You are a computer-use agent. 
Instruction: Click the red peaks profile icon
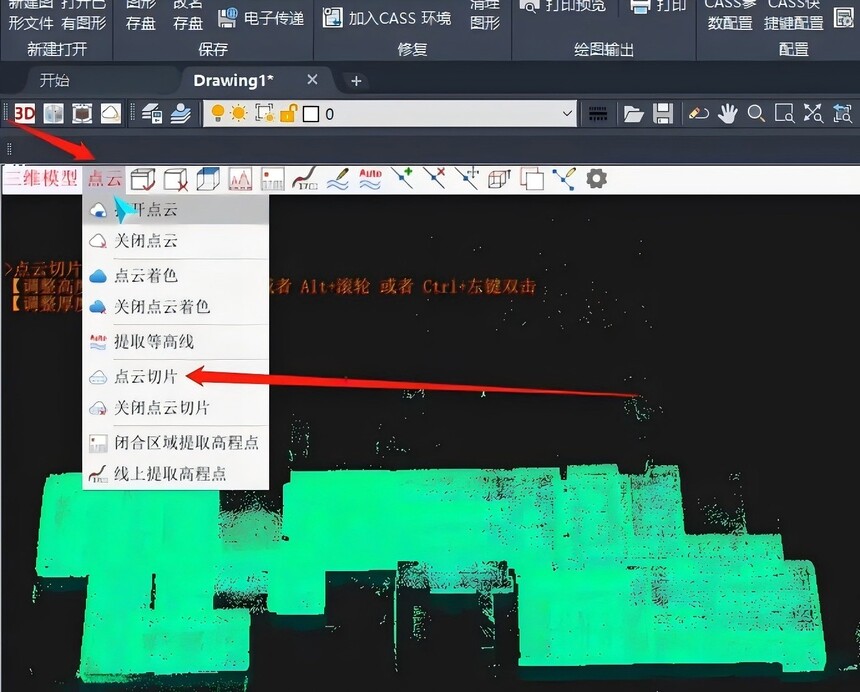(x=240, y=179)
